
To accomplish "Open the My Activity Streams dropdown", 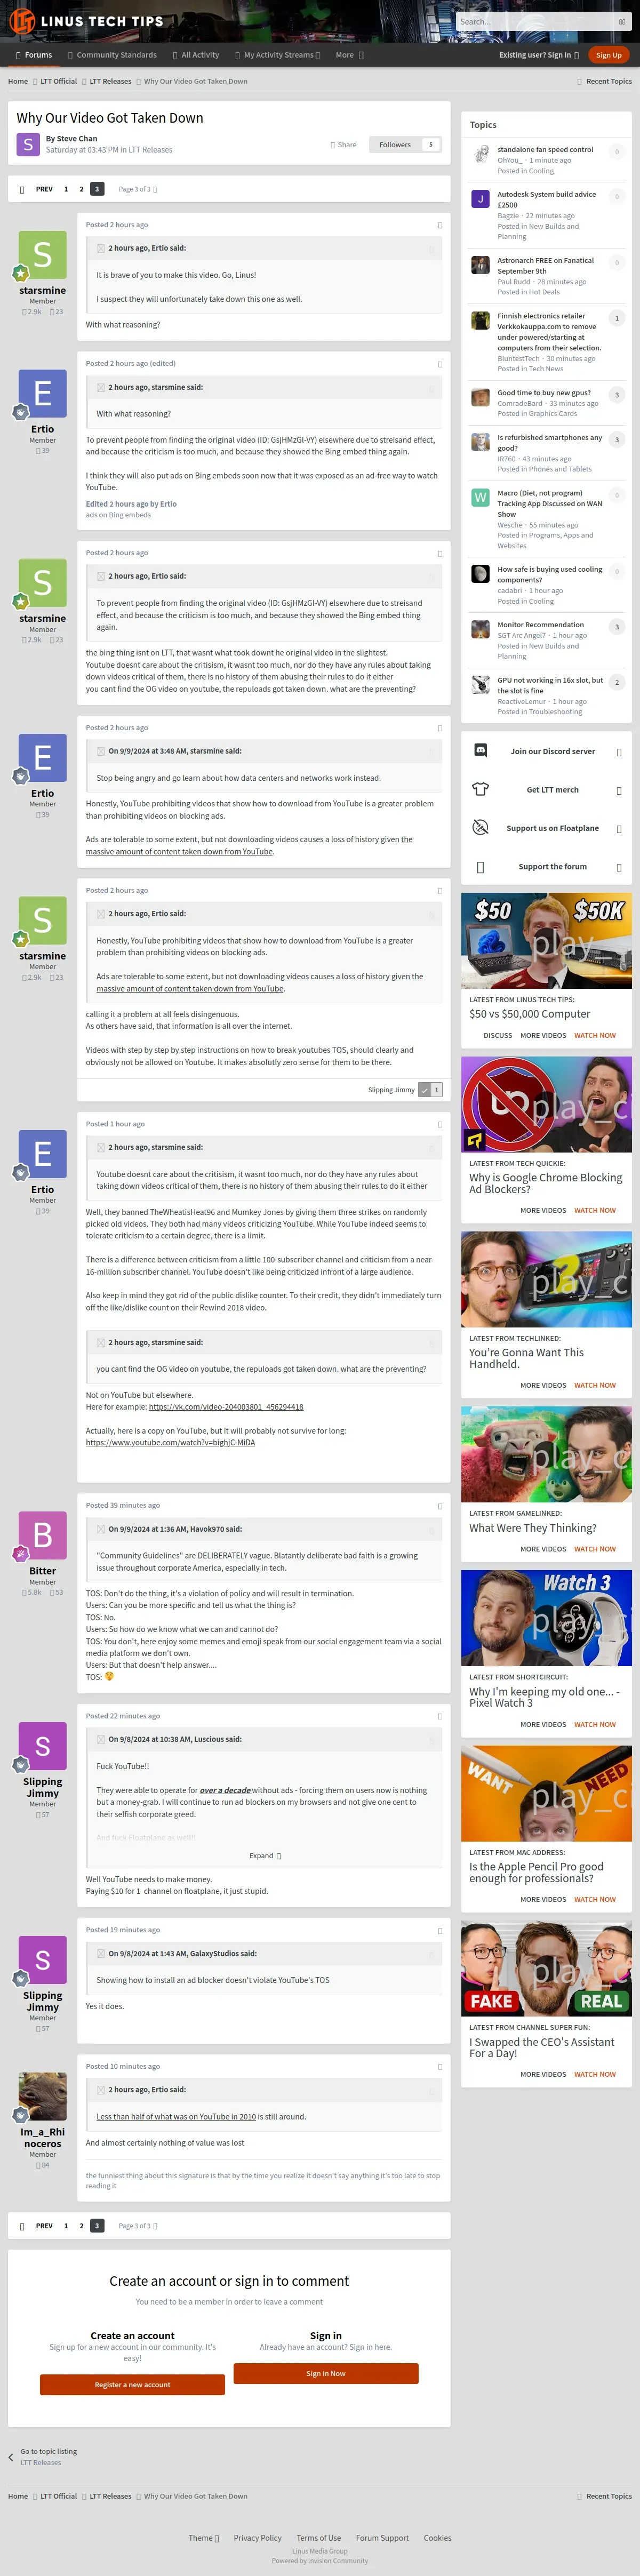I will tap(277, 55).
